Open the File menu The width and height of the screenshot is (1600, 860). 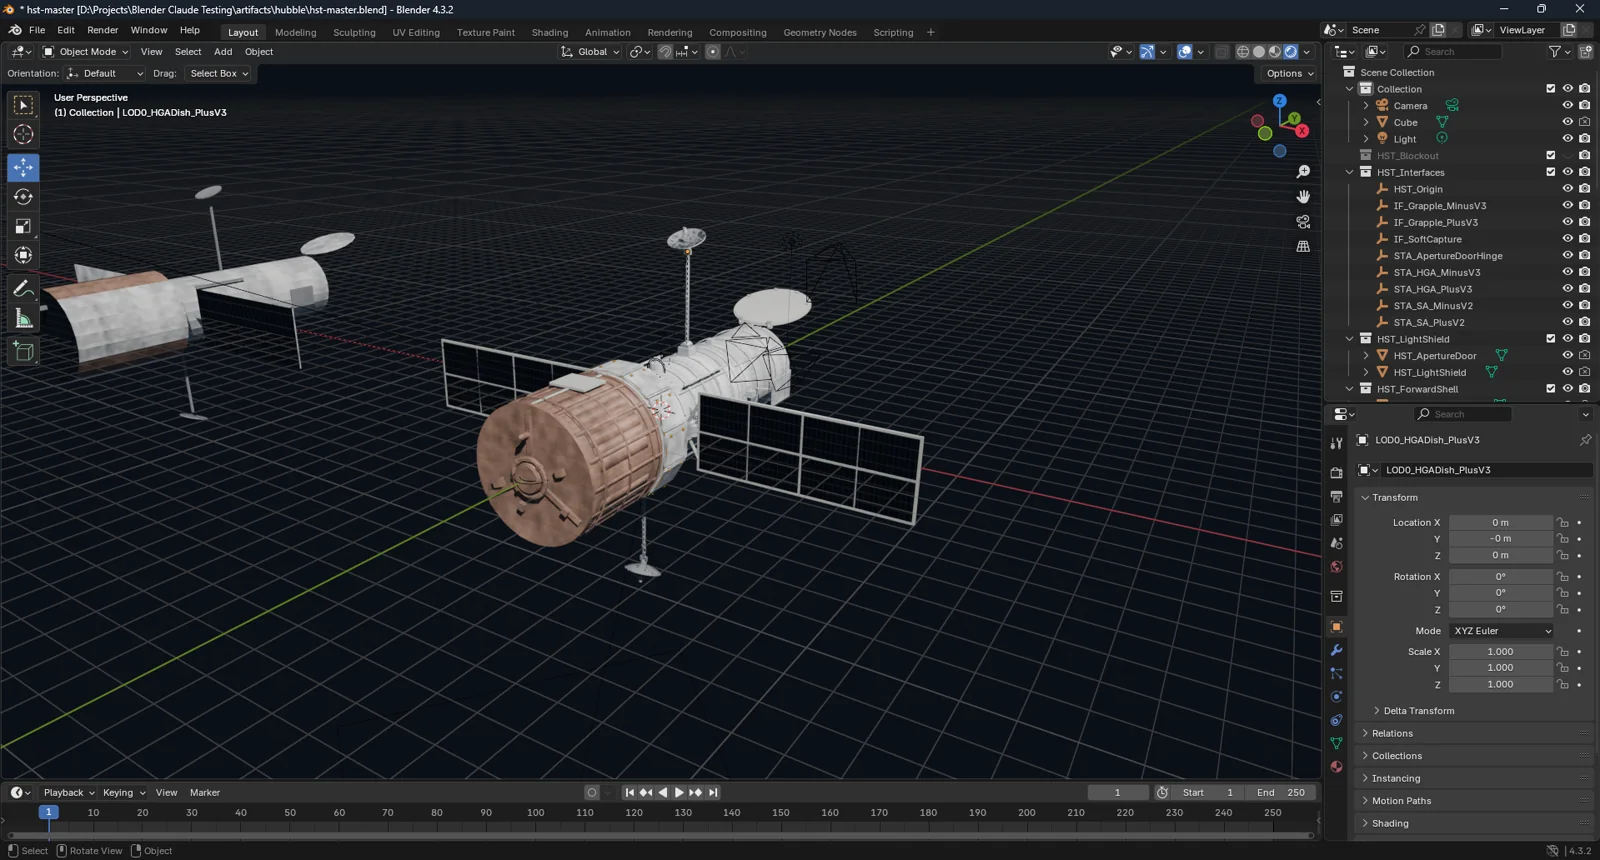37,30
